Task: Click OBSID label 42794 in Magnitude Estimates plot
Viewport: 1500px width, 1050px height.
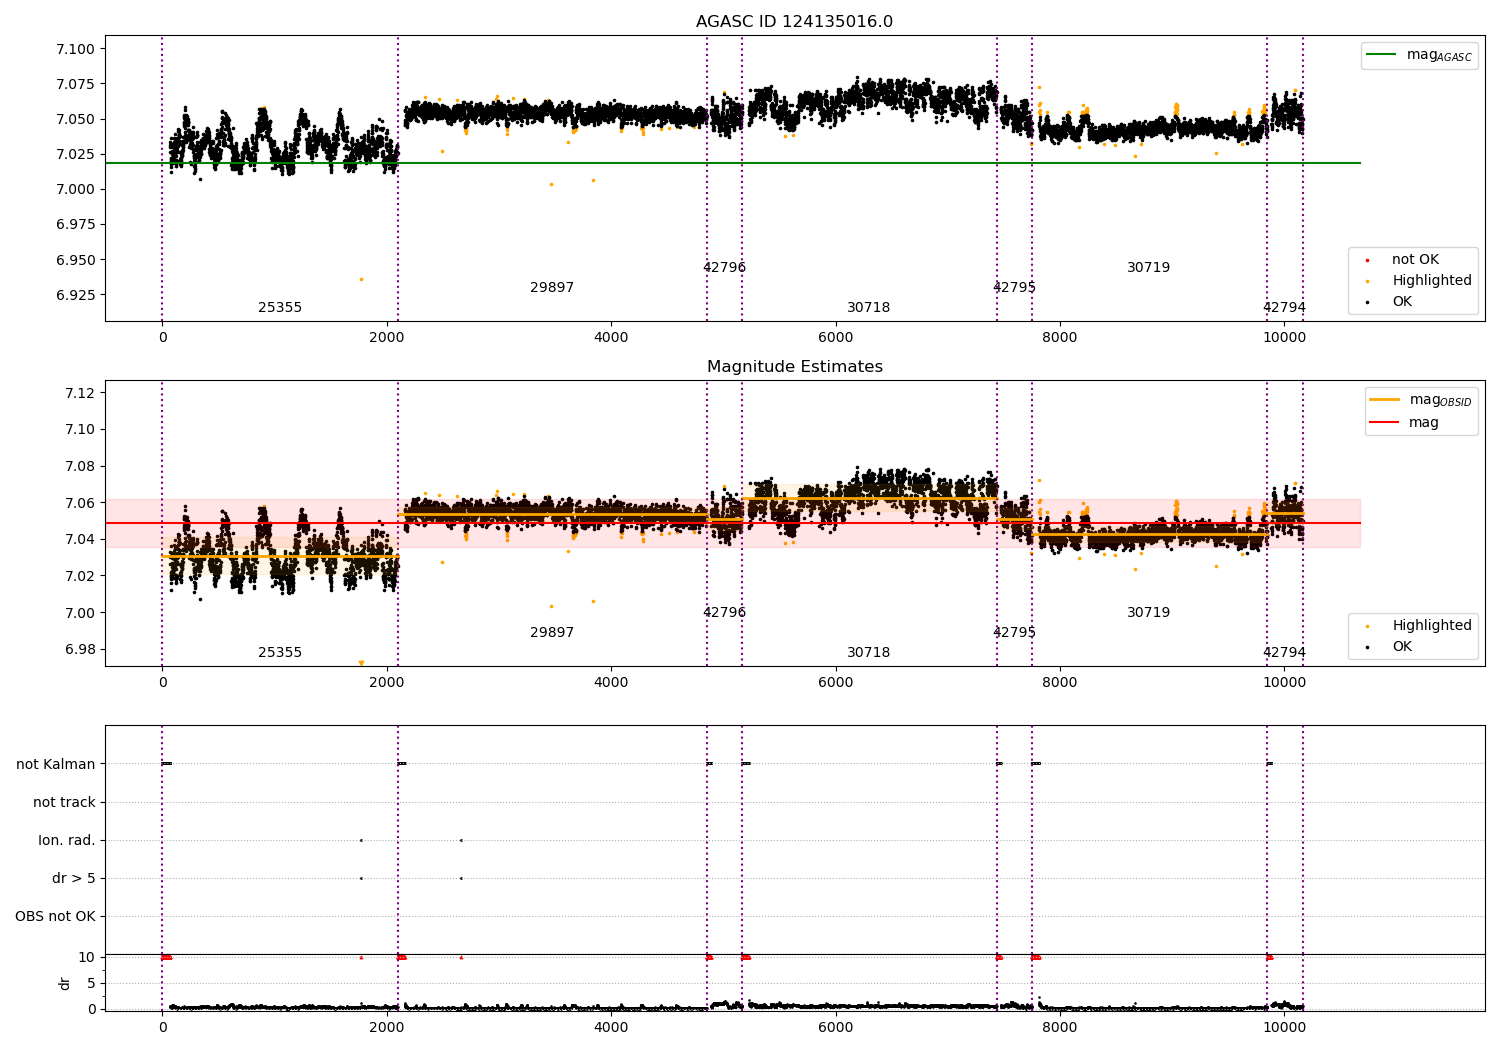Action: click(x=1284, y=653)
